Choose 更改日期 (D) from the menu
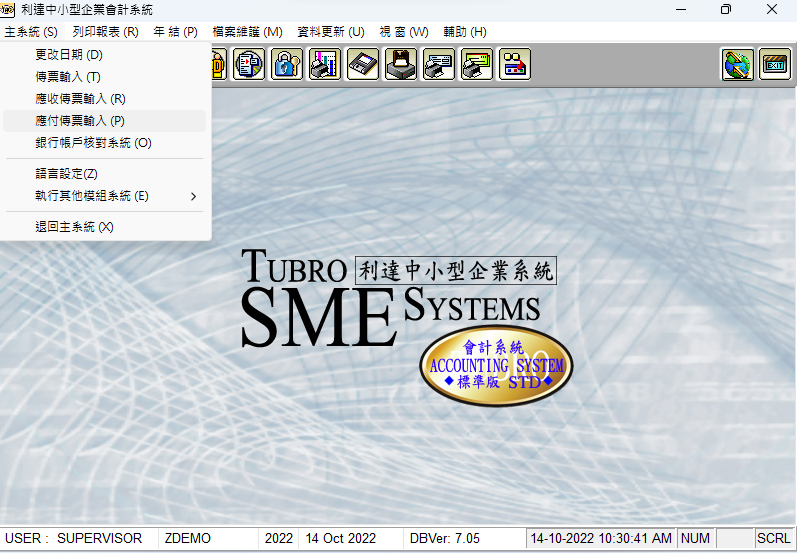Screen dimensions: 797x553 (105, 55)
